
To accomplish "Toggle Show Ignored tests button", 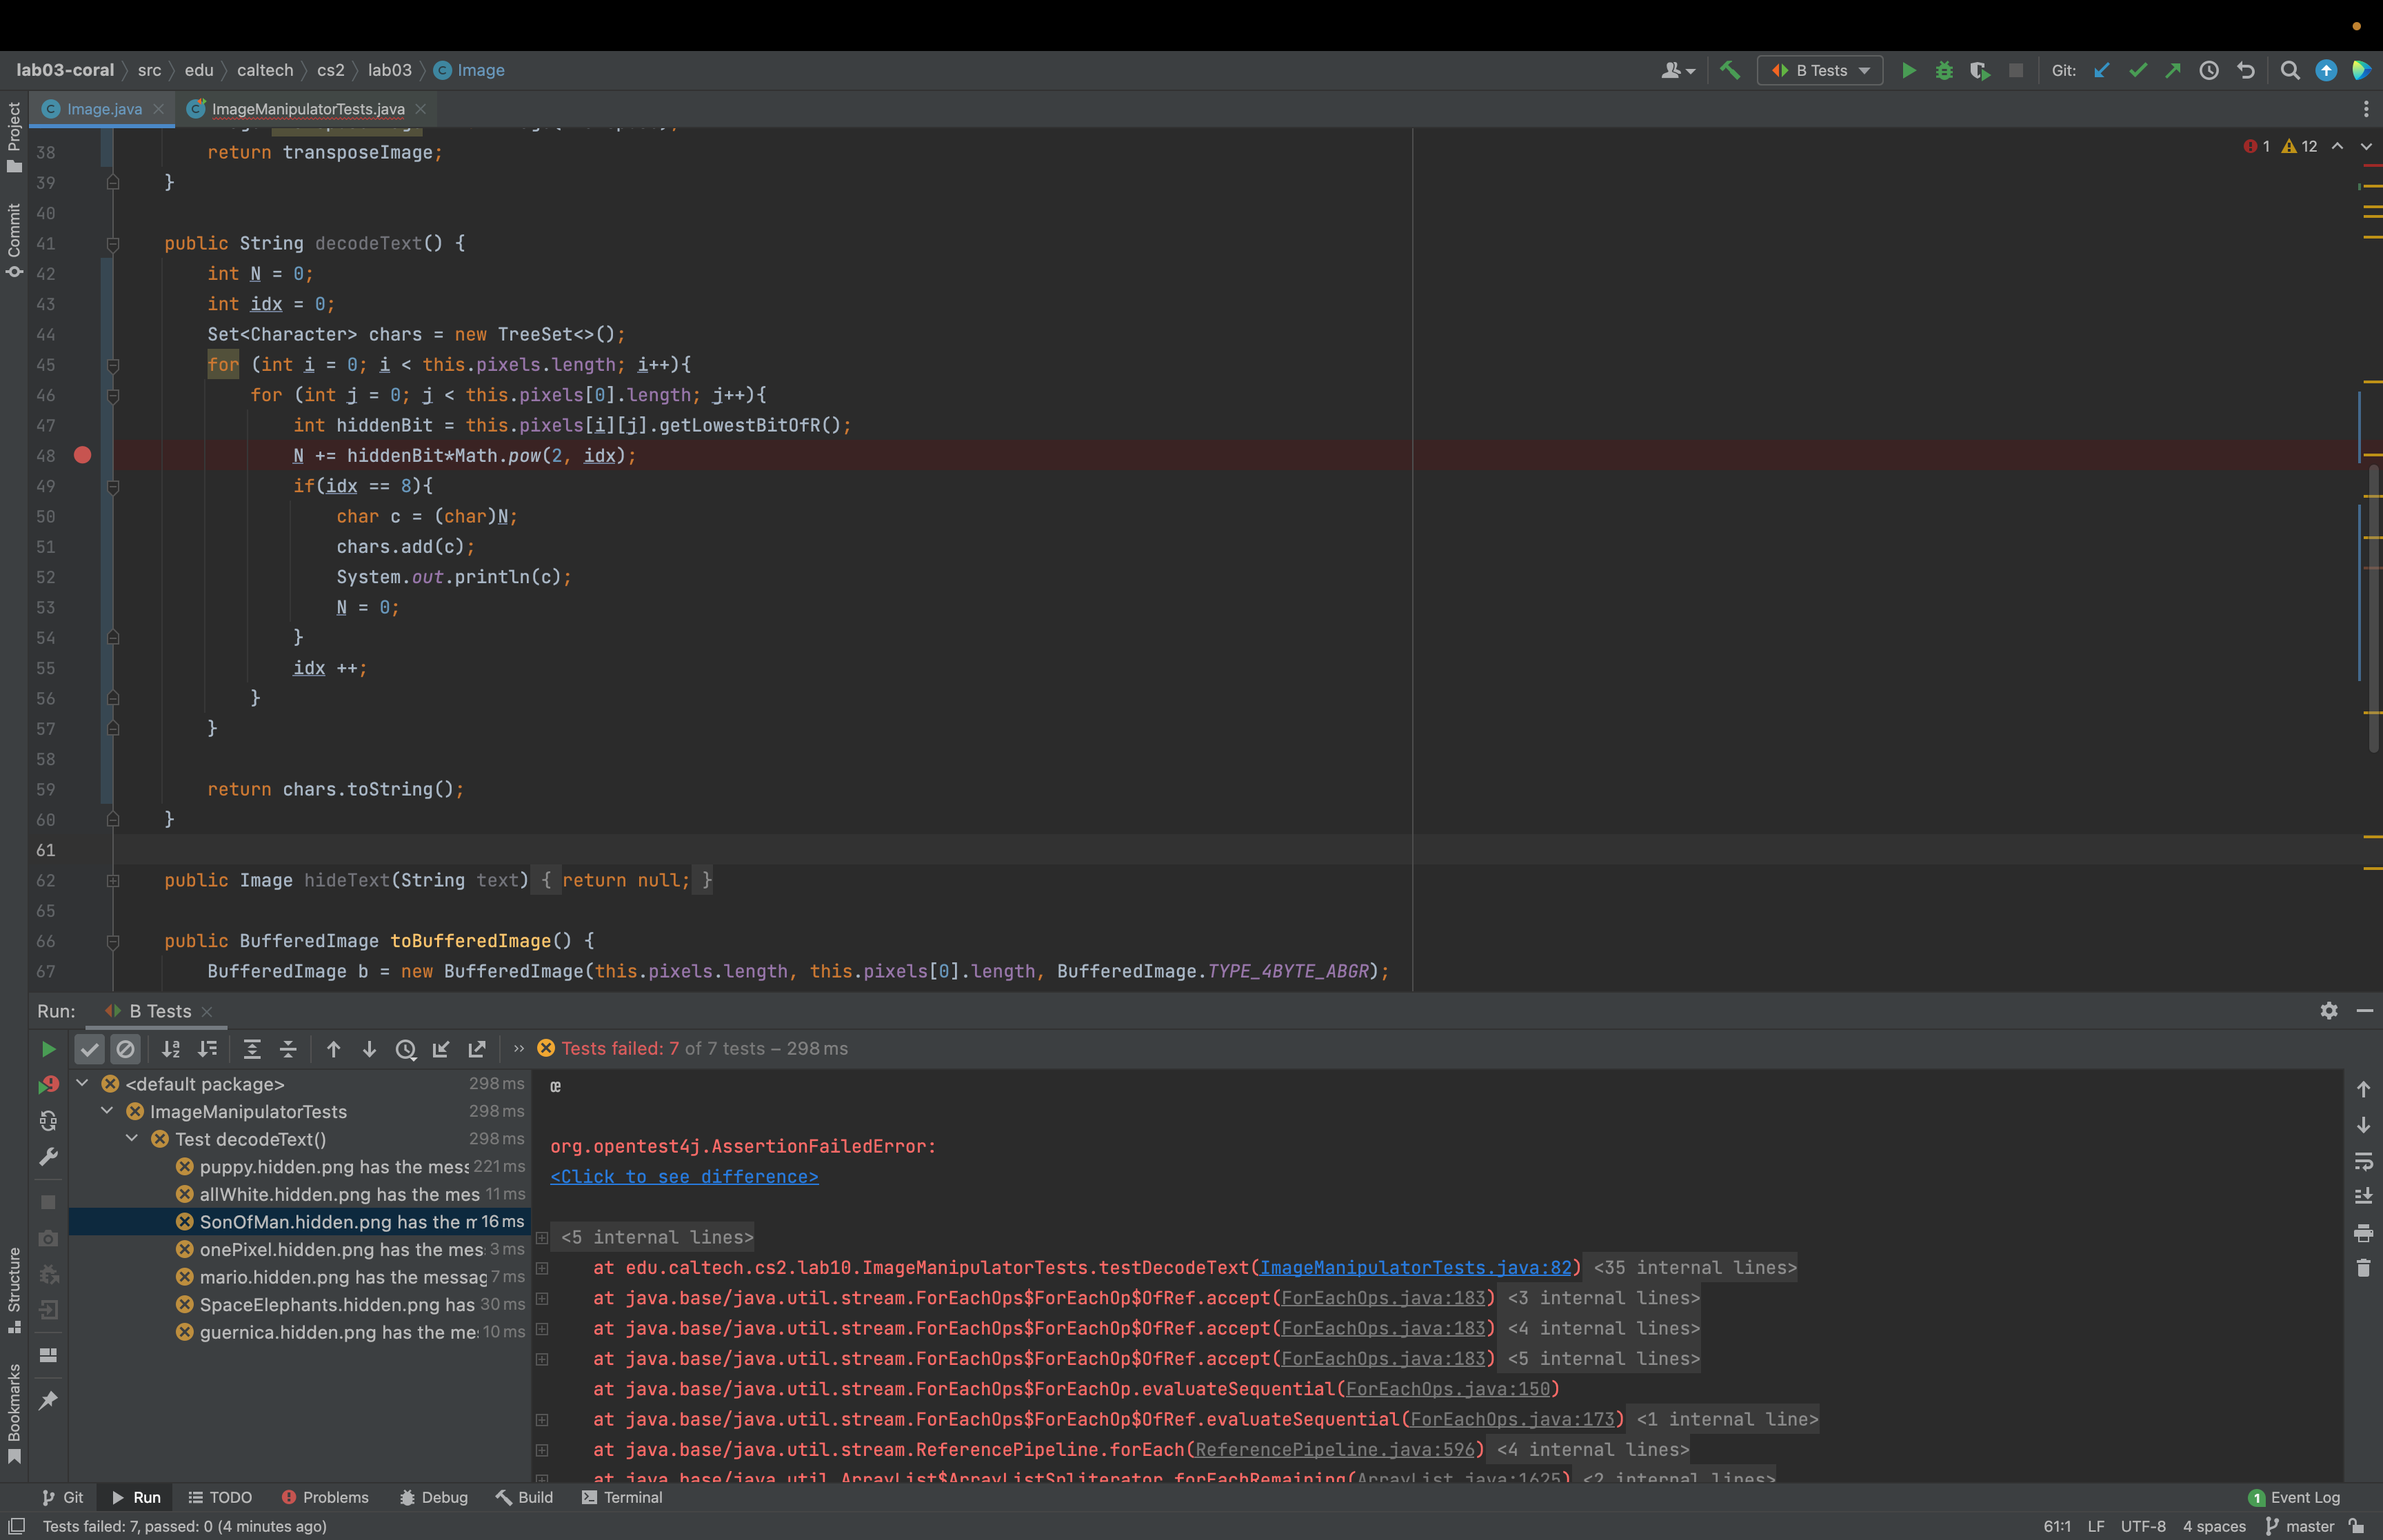I will tap(126, 1049).
